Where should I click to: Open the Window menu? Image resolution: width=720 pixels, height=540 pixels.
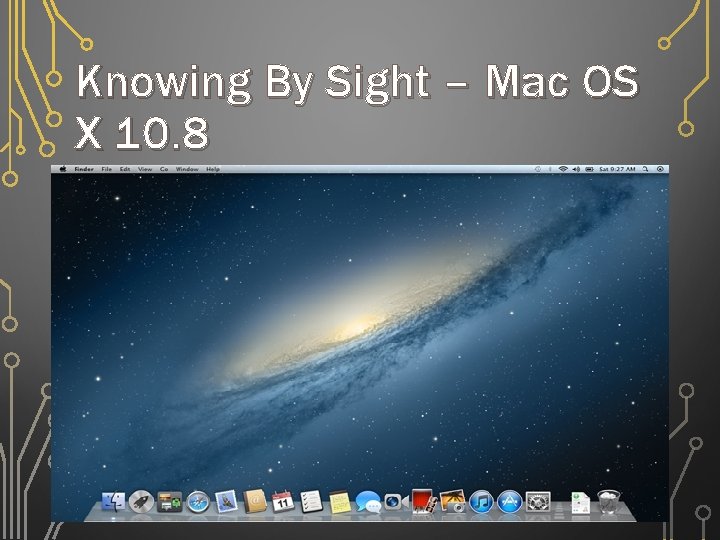[x=187, y=169]
